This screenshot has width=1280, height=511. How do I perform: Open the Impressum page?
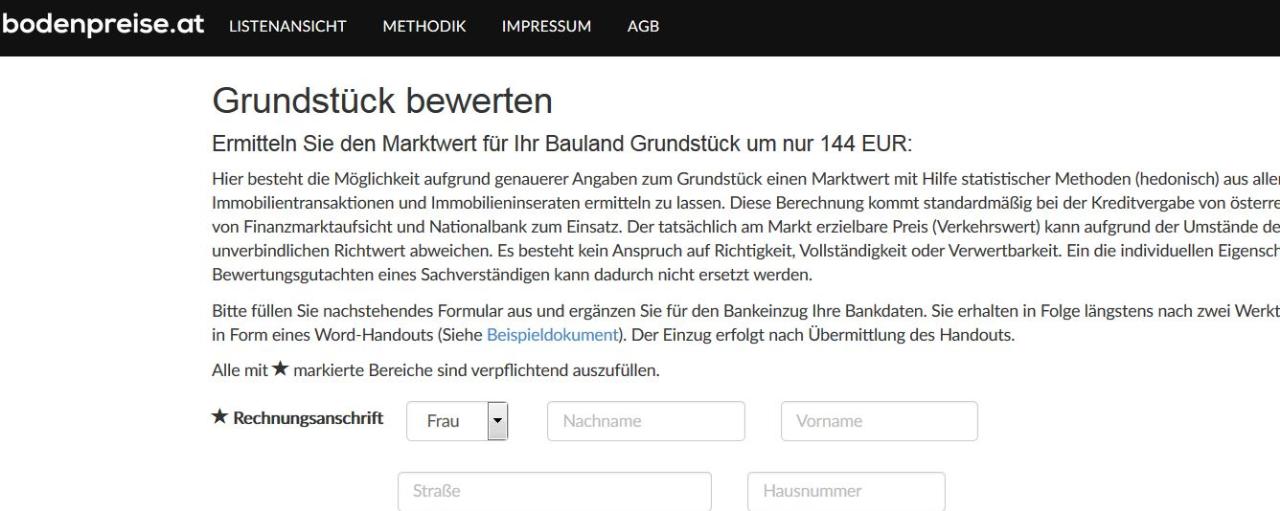[x=546, y=27]
